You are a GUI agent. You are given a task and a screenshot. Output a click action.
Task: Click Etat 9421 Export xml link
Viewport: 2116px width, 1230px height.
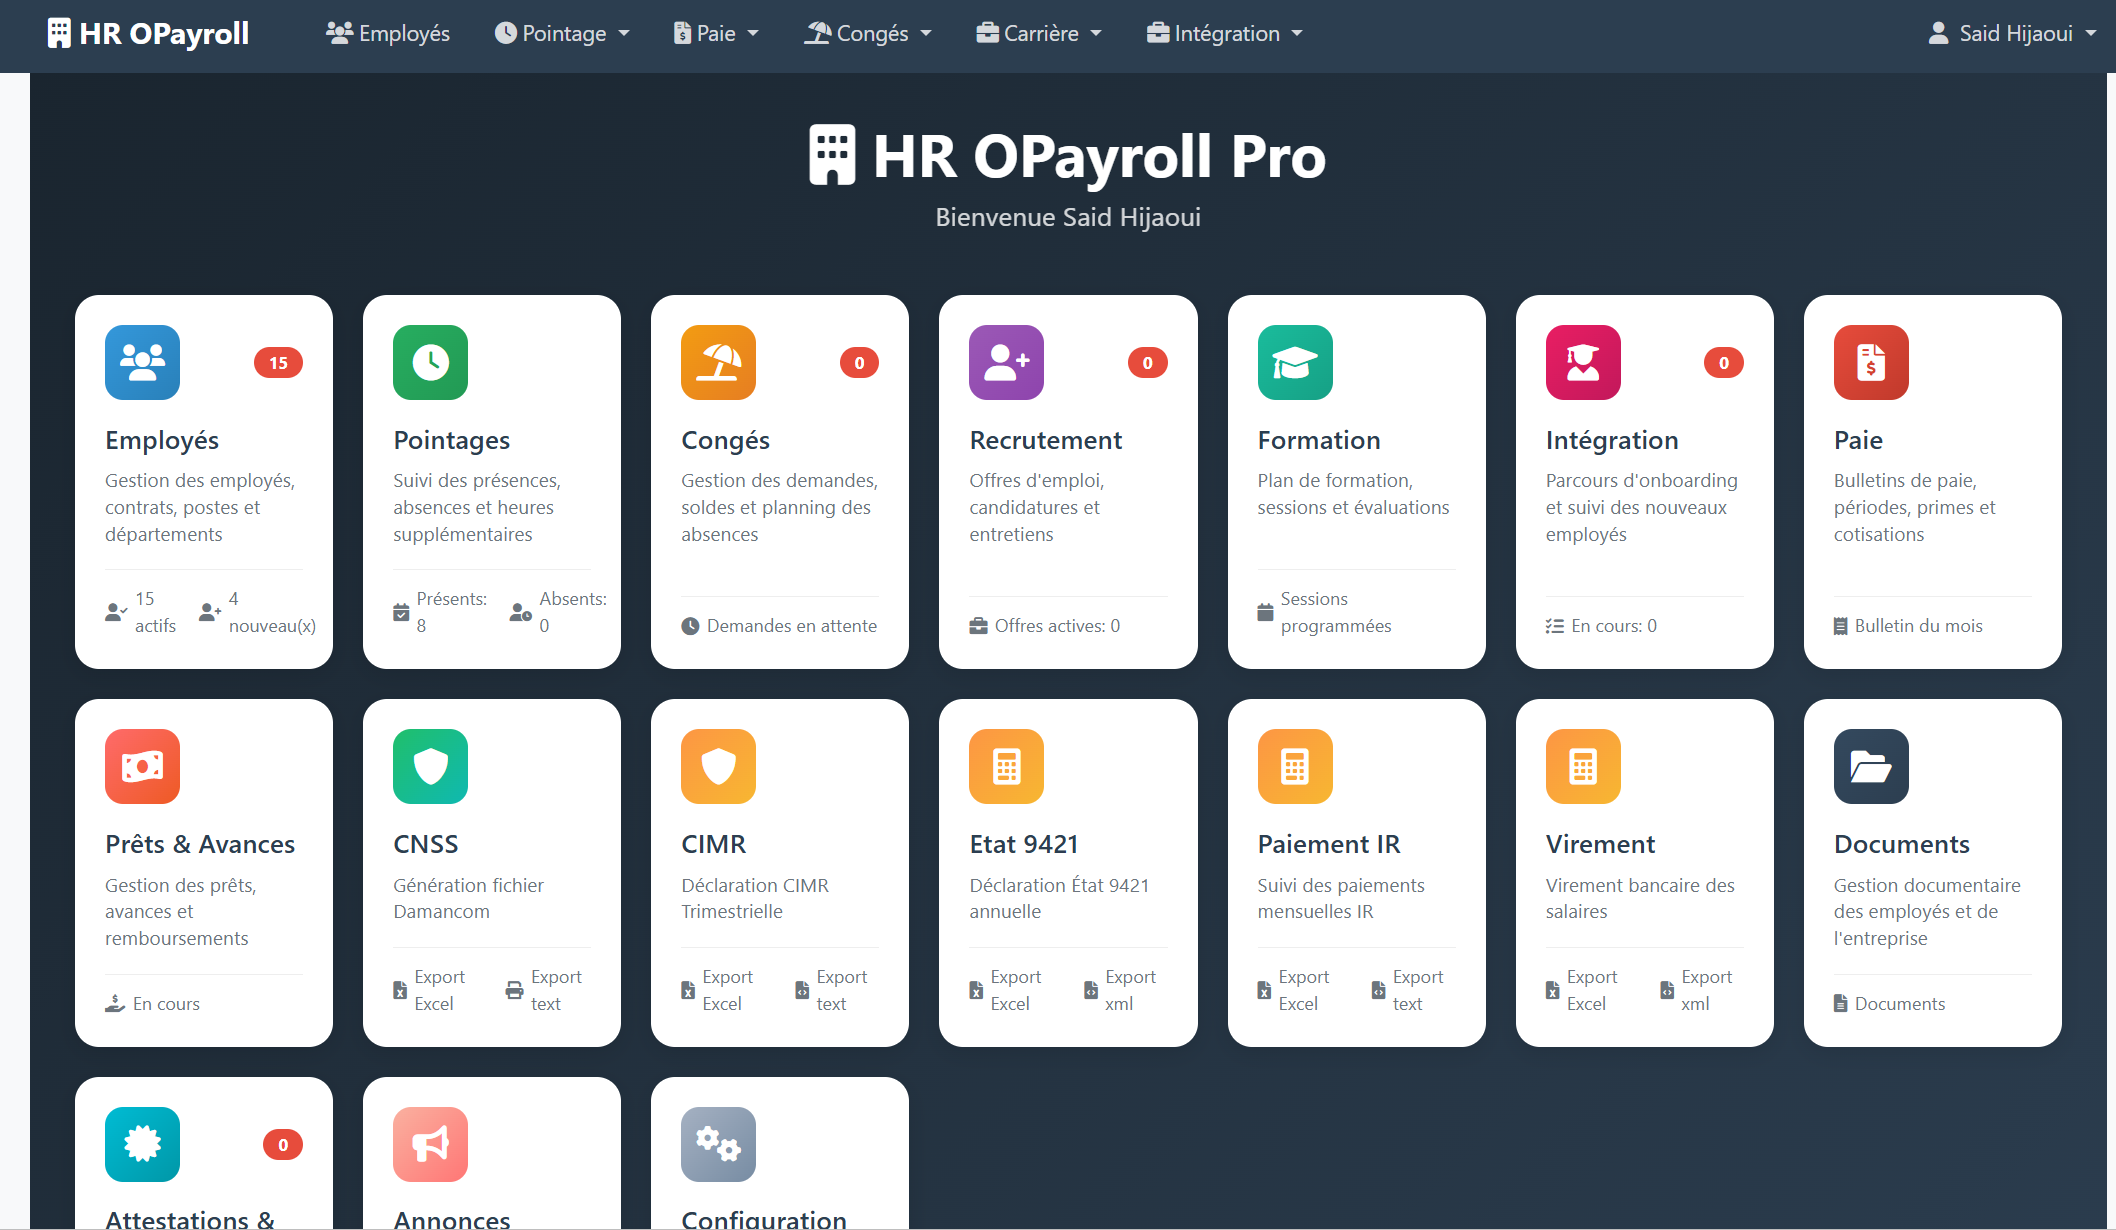pos(1120,990)
